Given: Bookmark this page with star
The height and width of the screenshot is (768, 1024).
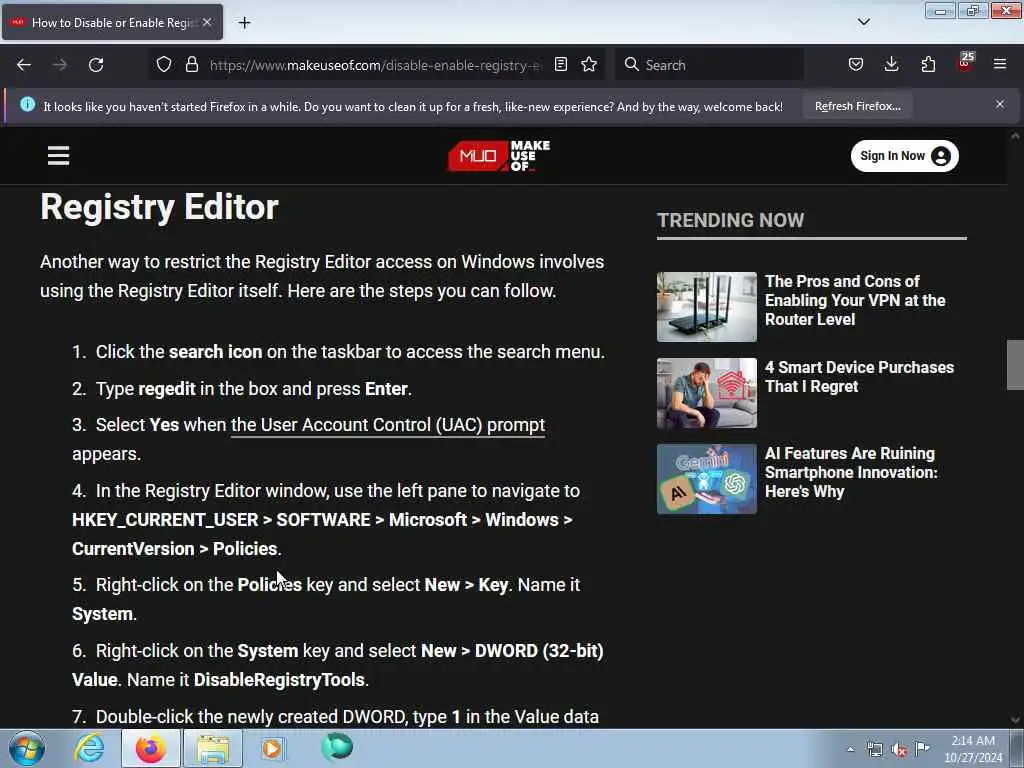Looking at the screenshot, I should [x=589, y=65].
